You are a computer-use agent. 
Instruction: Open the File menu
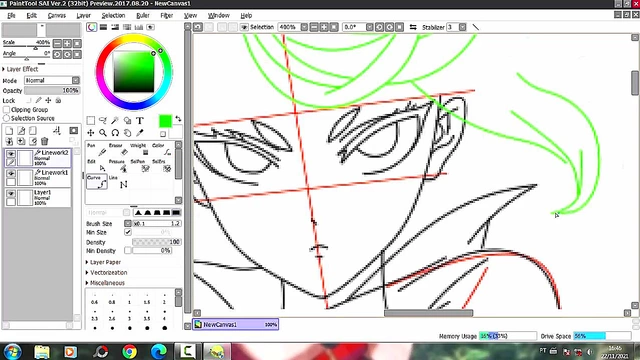[11, 15]
